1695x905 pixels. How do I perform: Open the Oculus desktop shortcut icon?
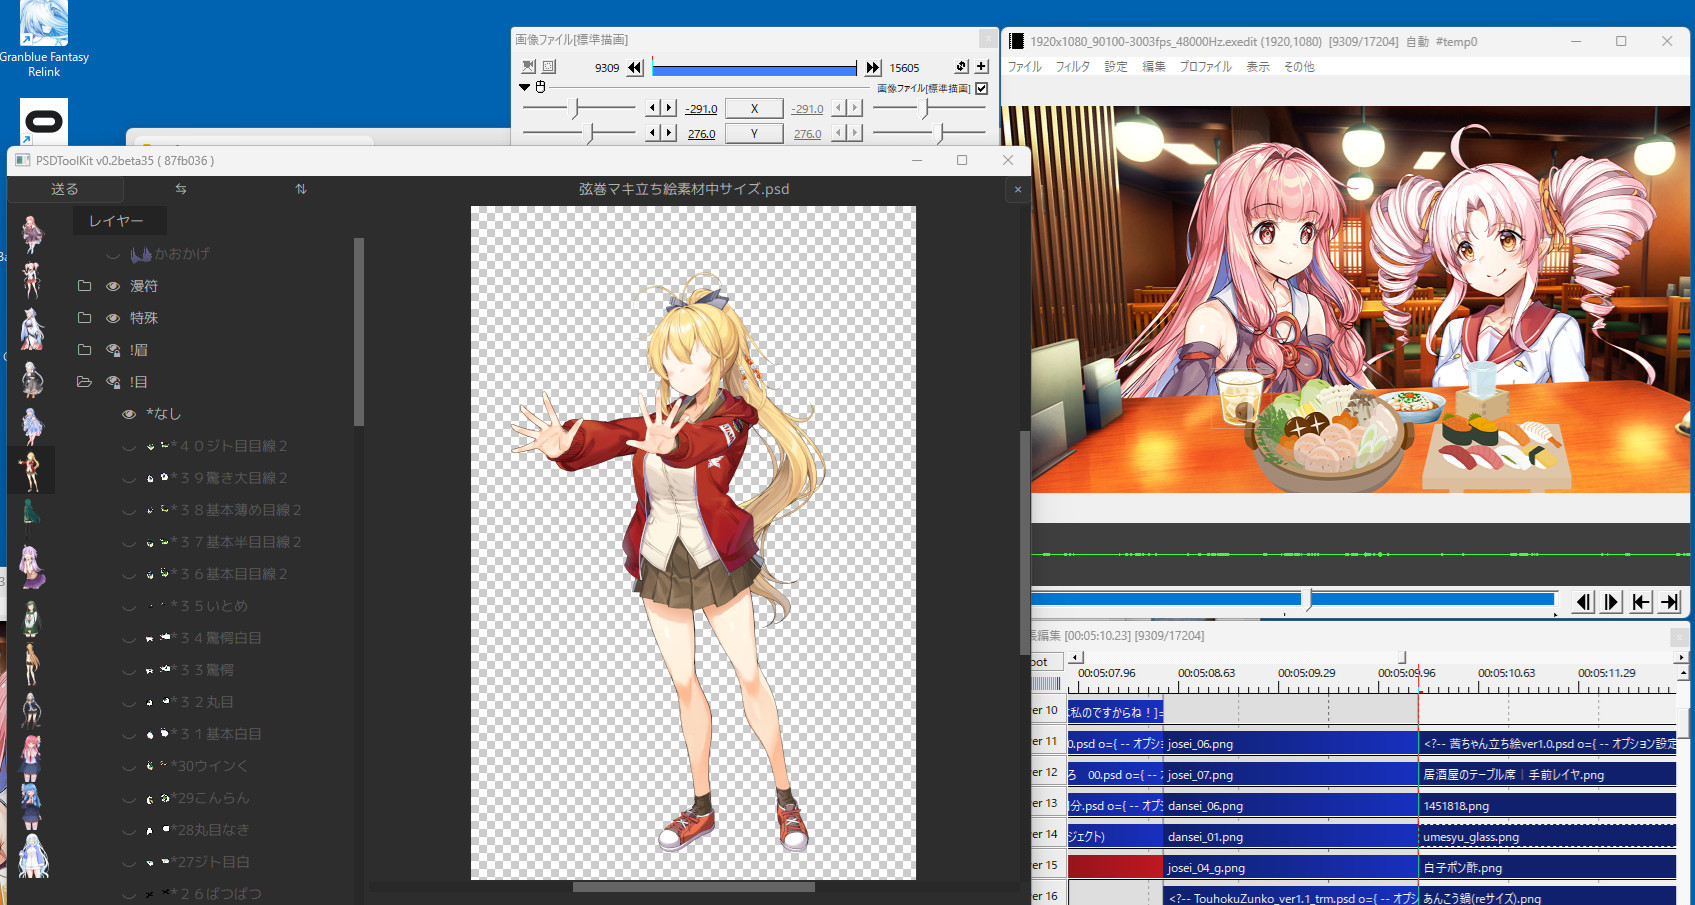(44, 122)
